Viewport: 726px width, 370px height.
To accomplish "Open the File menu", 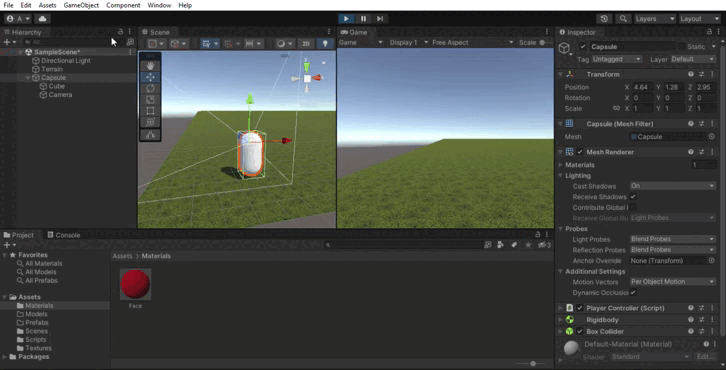I will 8,5.
